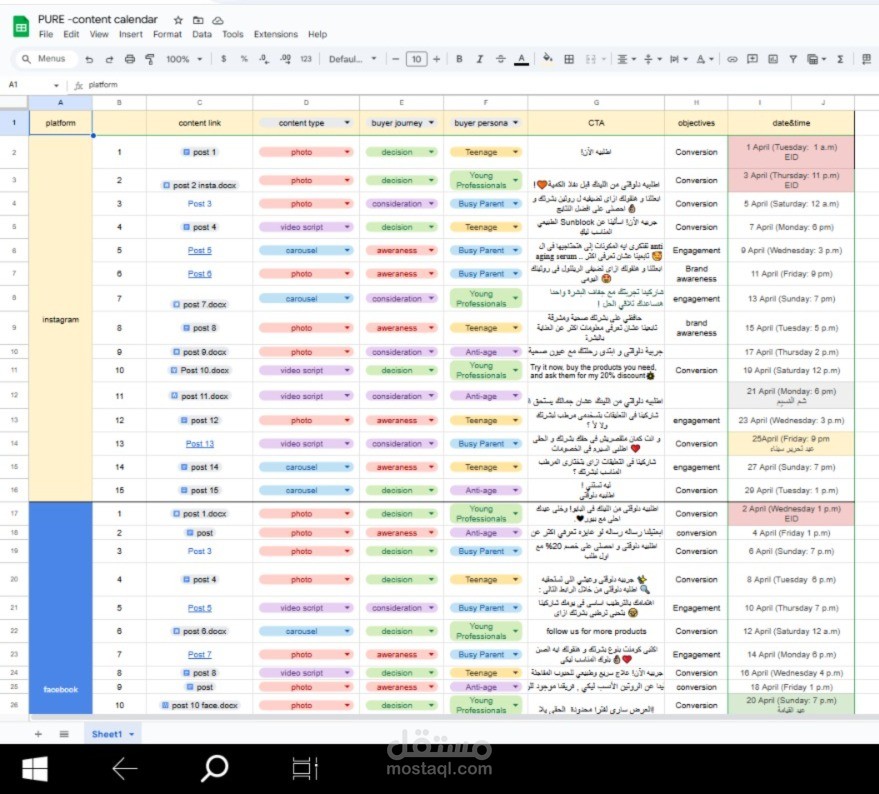This screenshot has height=794, width=879.
Task: Click the increase decimal places icon
Action: [x=285, y=59]
